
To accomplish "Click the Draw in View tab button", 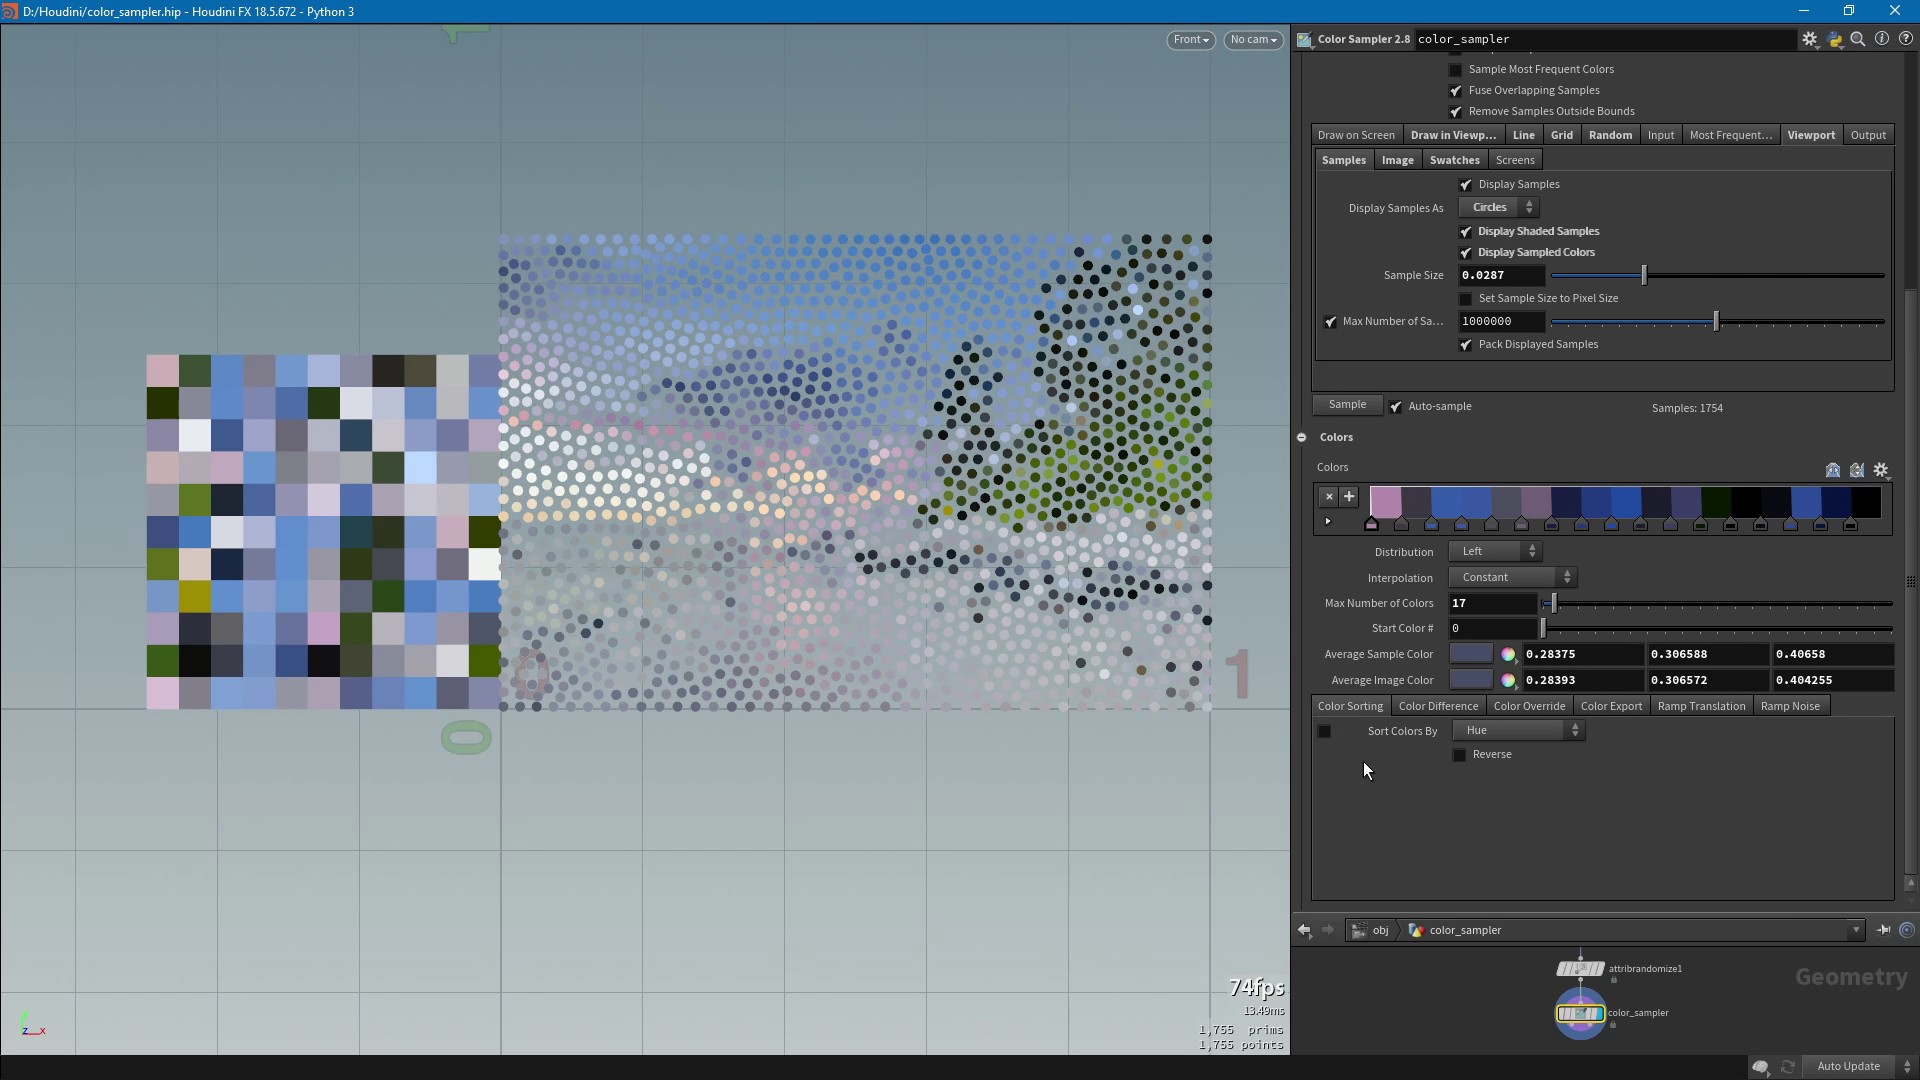I will pos(1452,135).
